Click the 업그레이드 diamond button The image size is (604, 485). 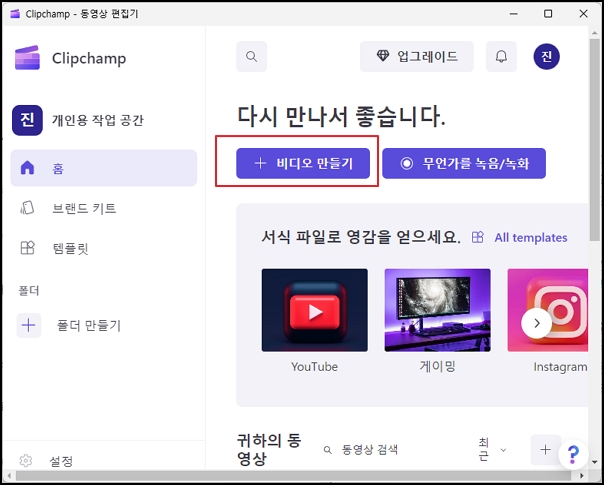point(417,57)
